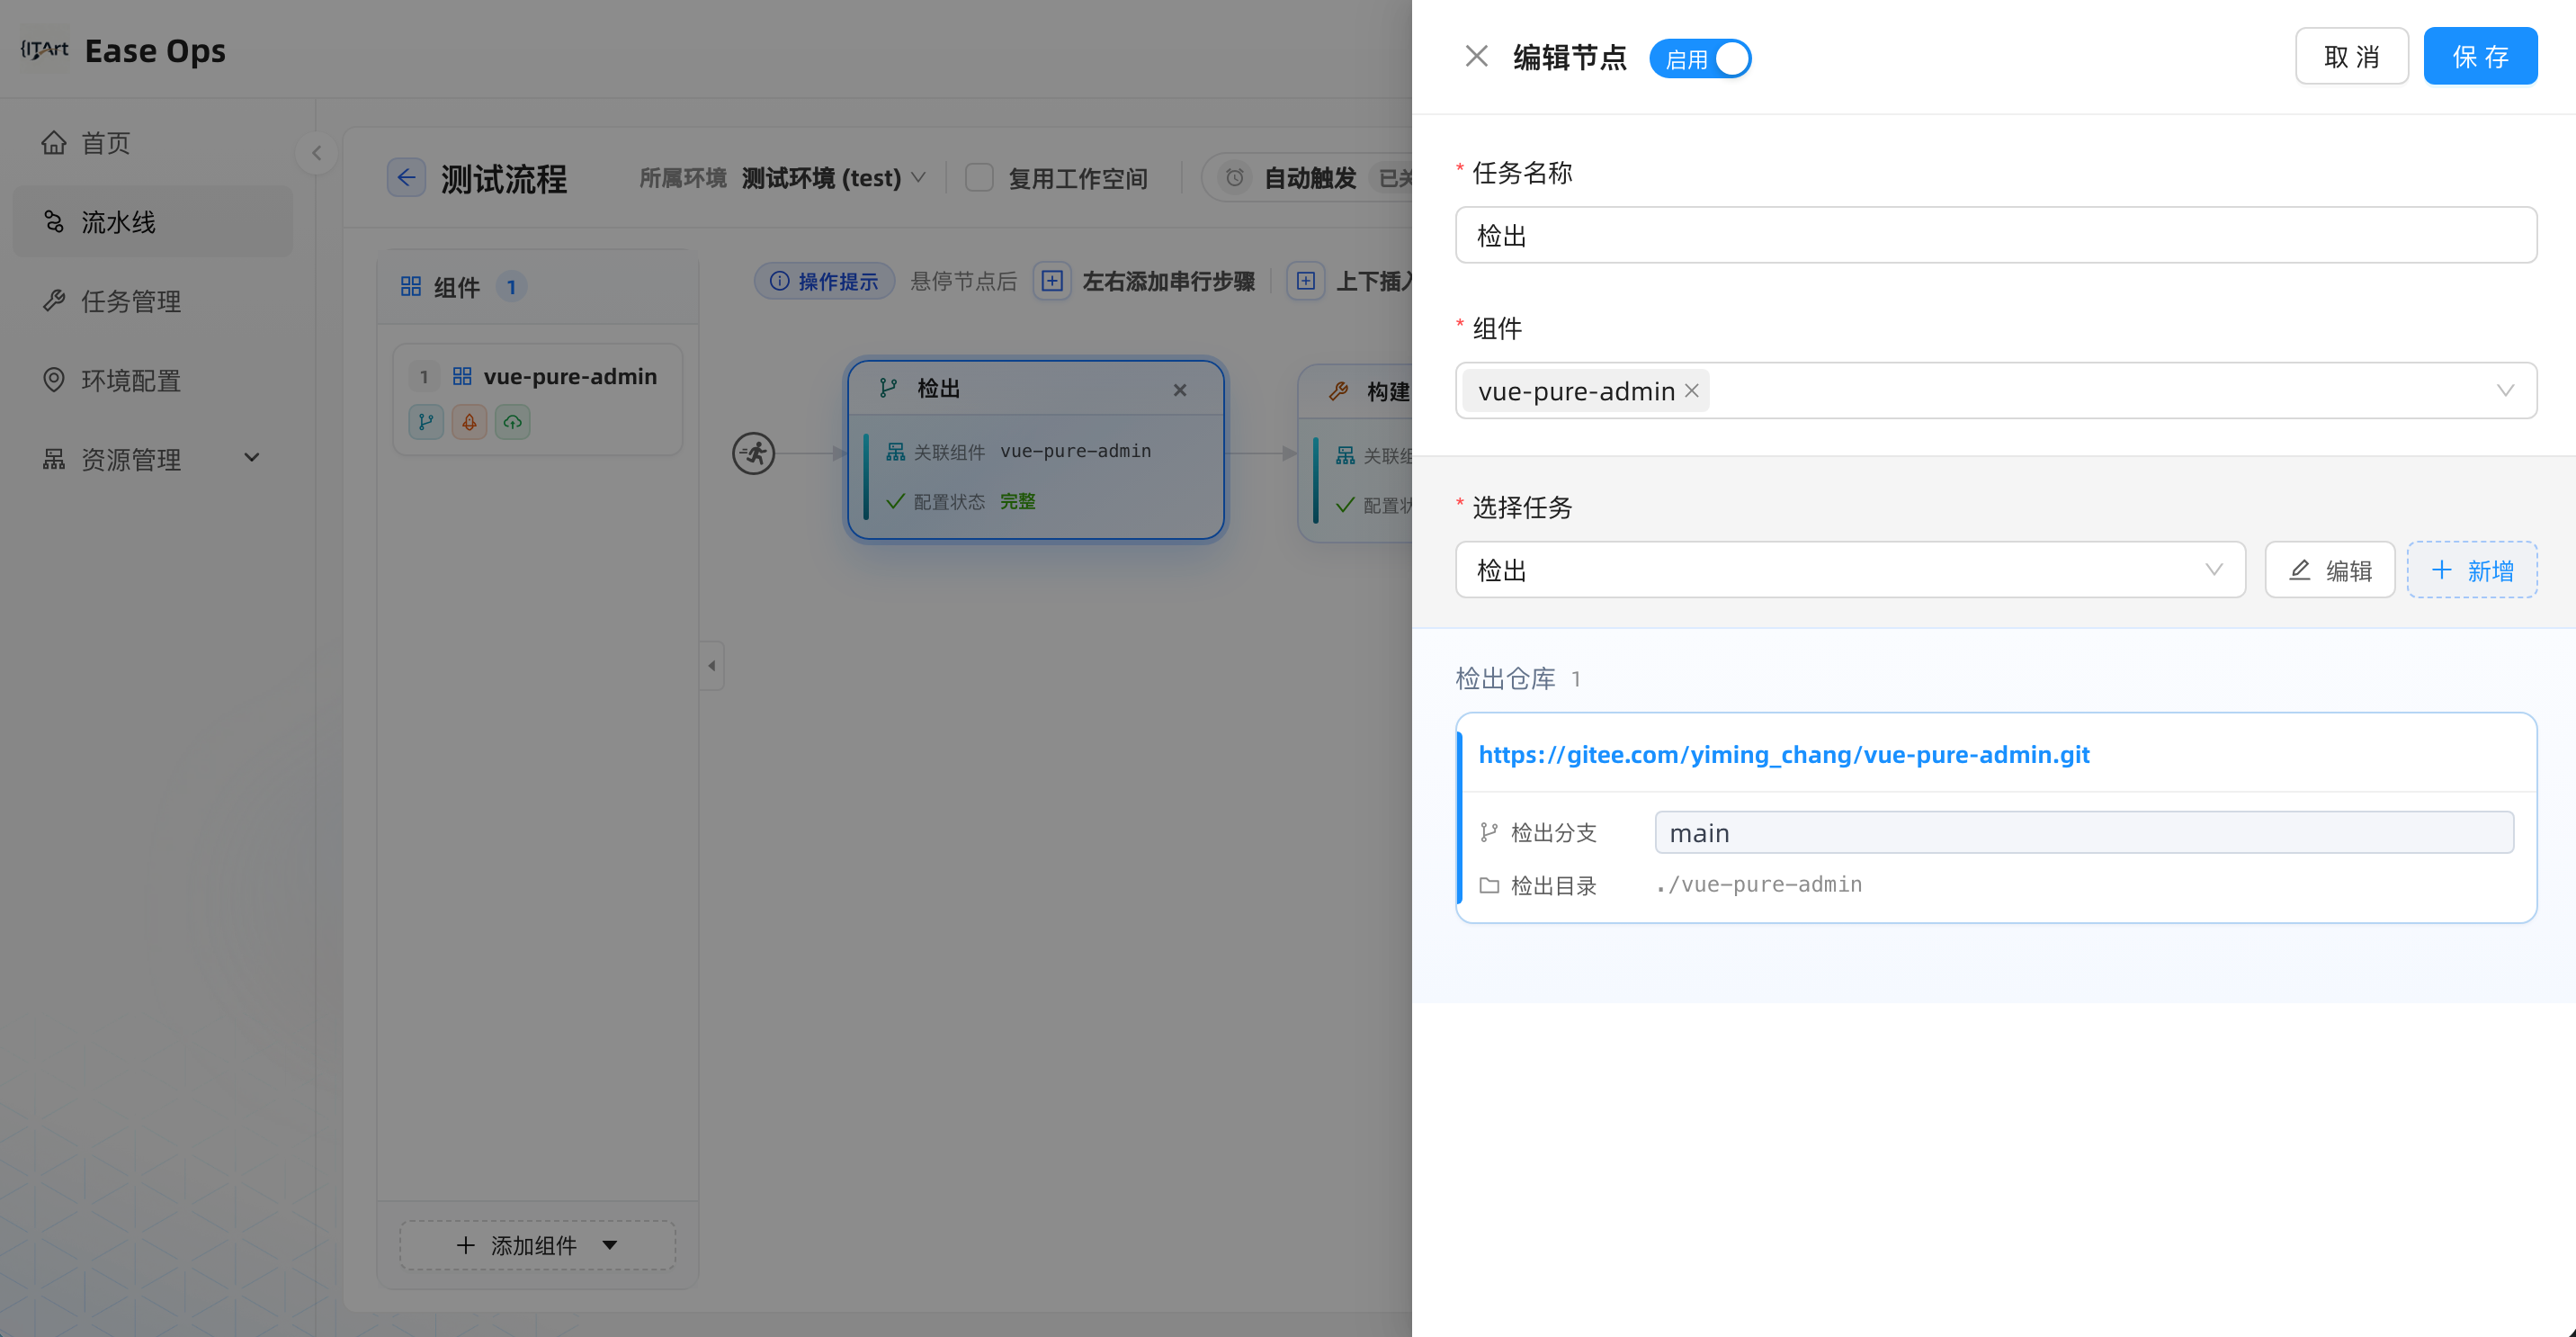Open the 选择任务 dropdown showing 检出
The height and width of the screenshot is (1337, 2576).
[x=1850, y=569]
